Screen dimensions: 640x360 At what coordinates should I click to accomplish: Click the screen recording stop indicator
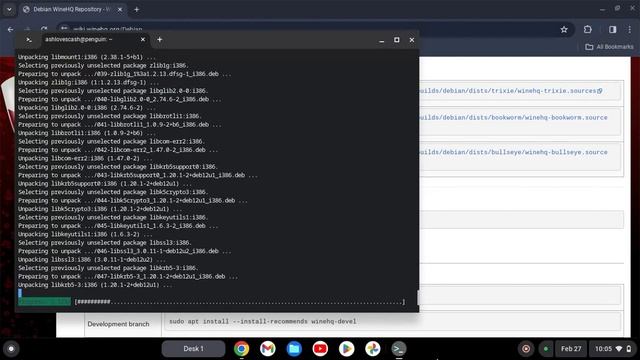coord(526,349)
